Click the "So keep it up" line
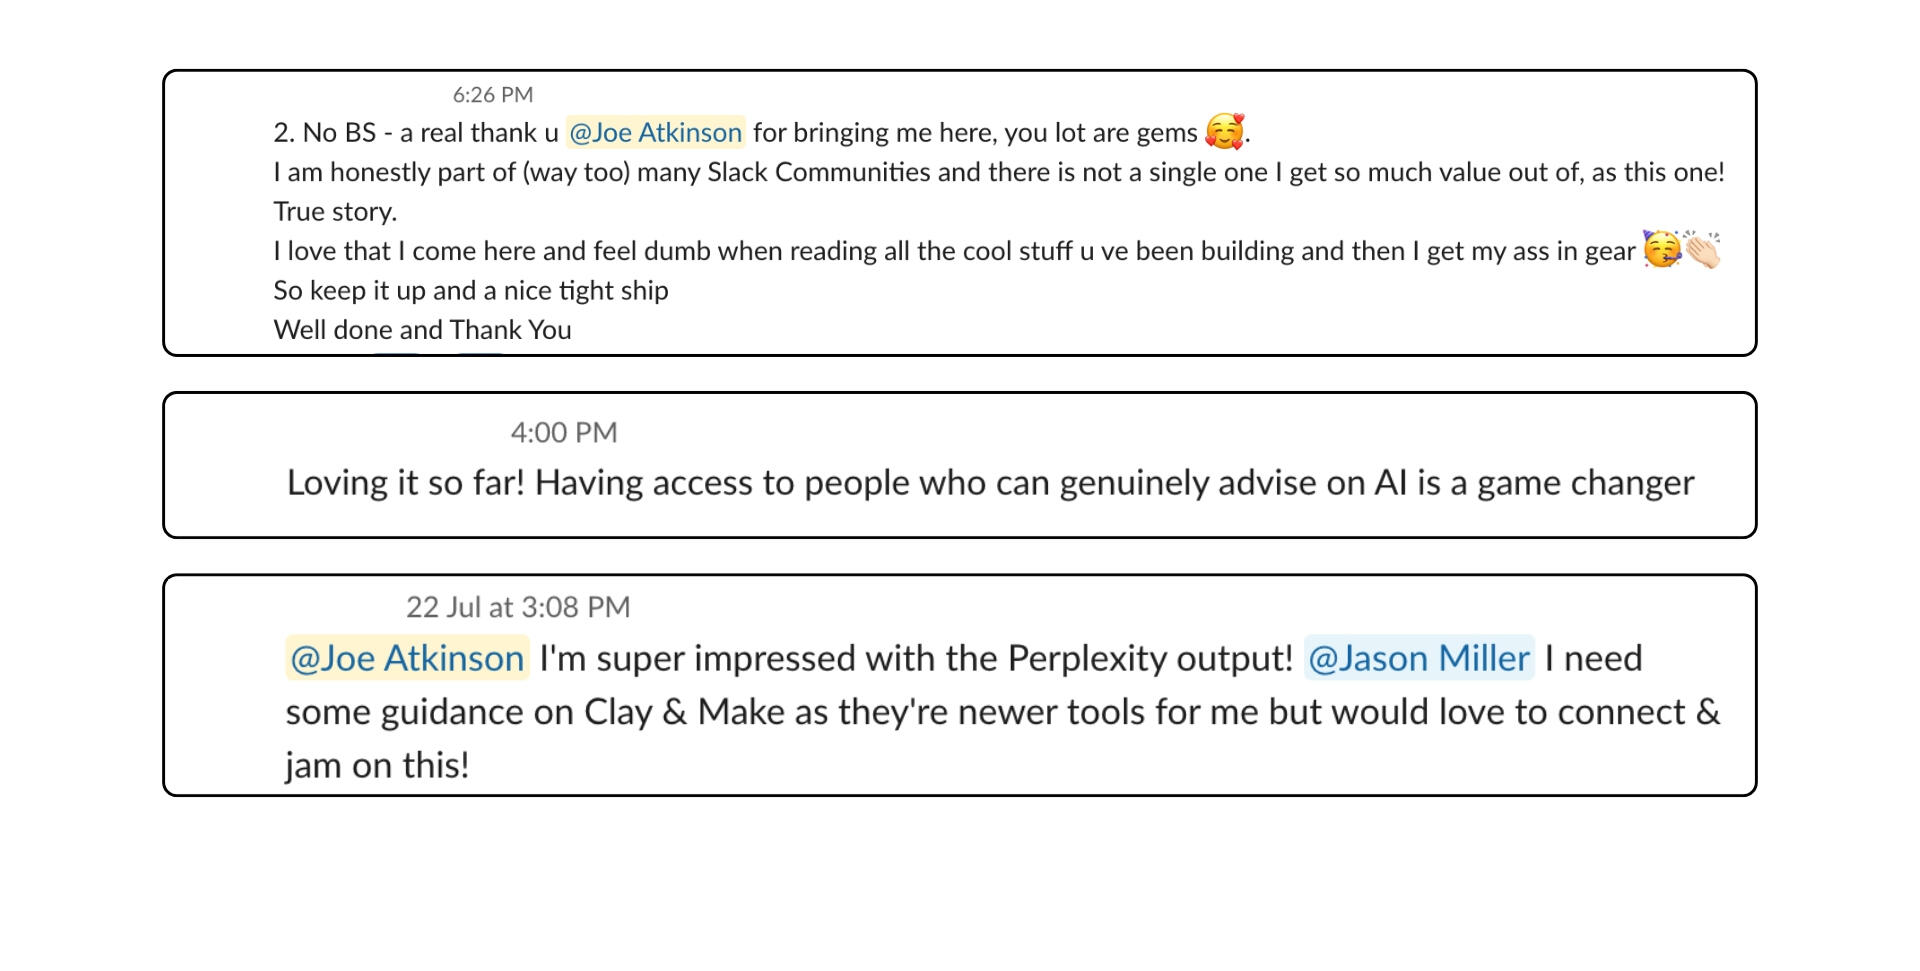Viewport: 1920px width, 971px height. pos(470,290)
